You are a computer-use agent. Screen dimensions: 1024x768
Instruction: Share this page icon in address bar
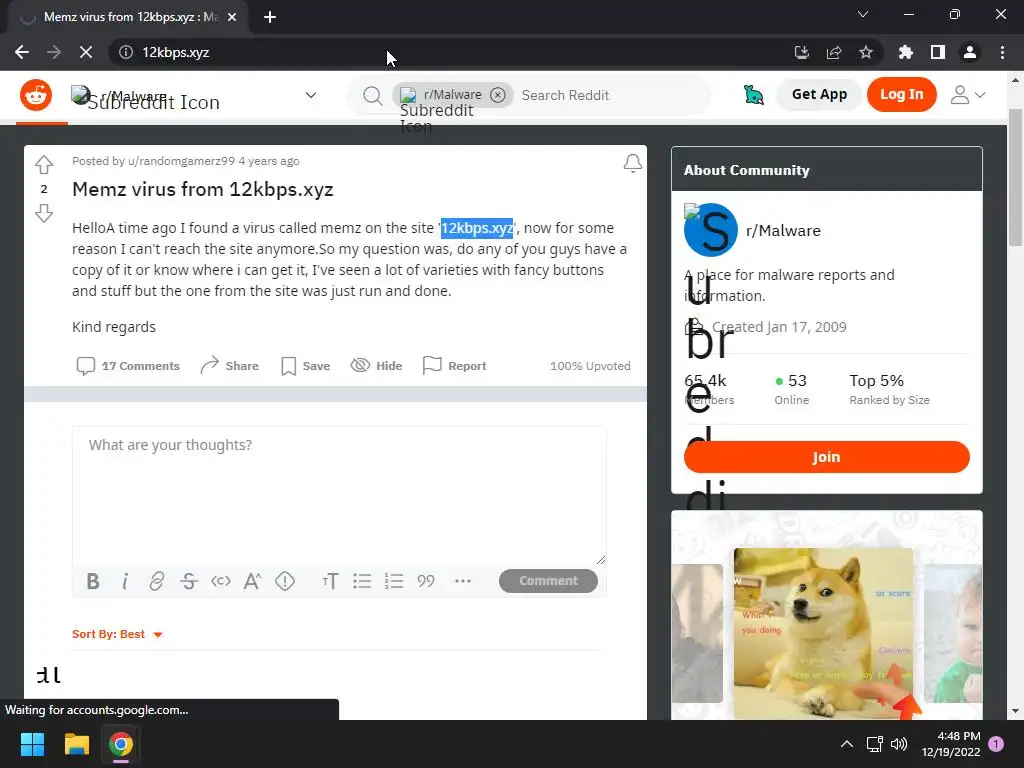click(833, 52)
